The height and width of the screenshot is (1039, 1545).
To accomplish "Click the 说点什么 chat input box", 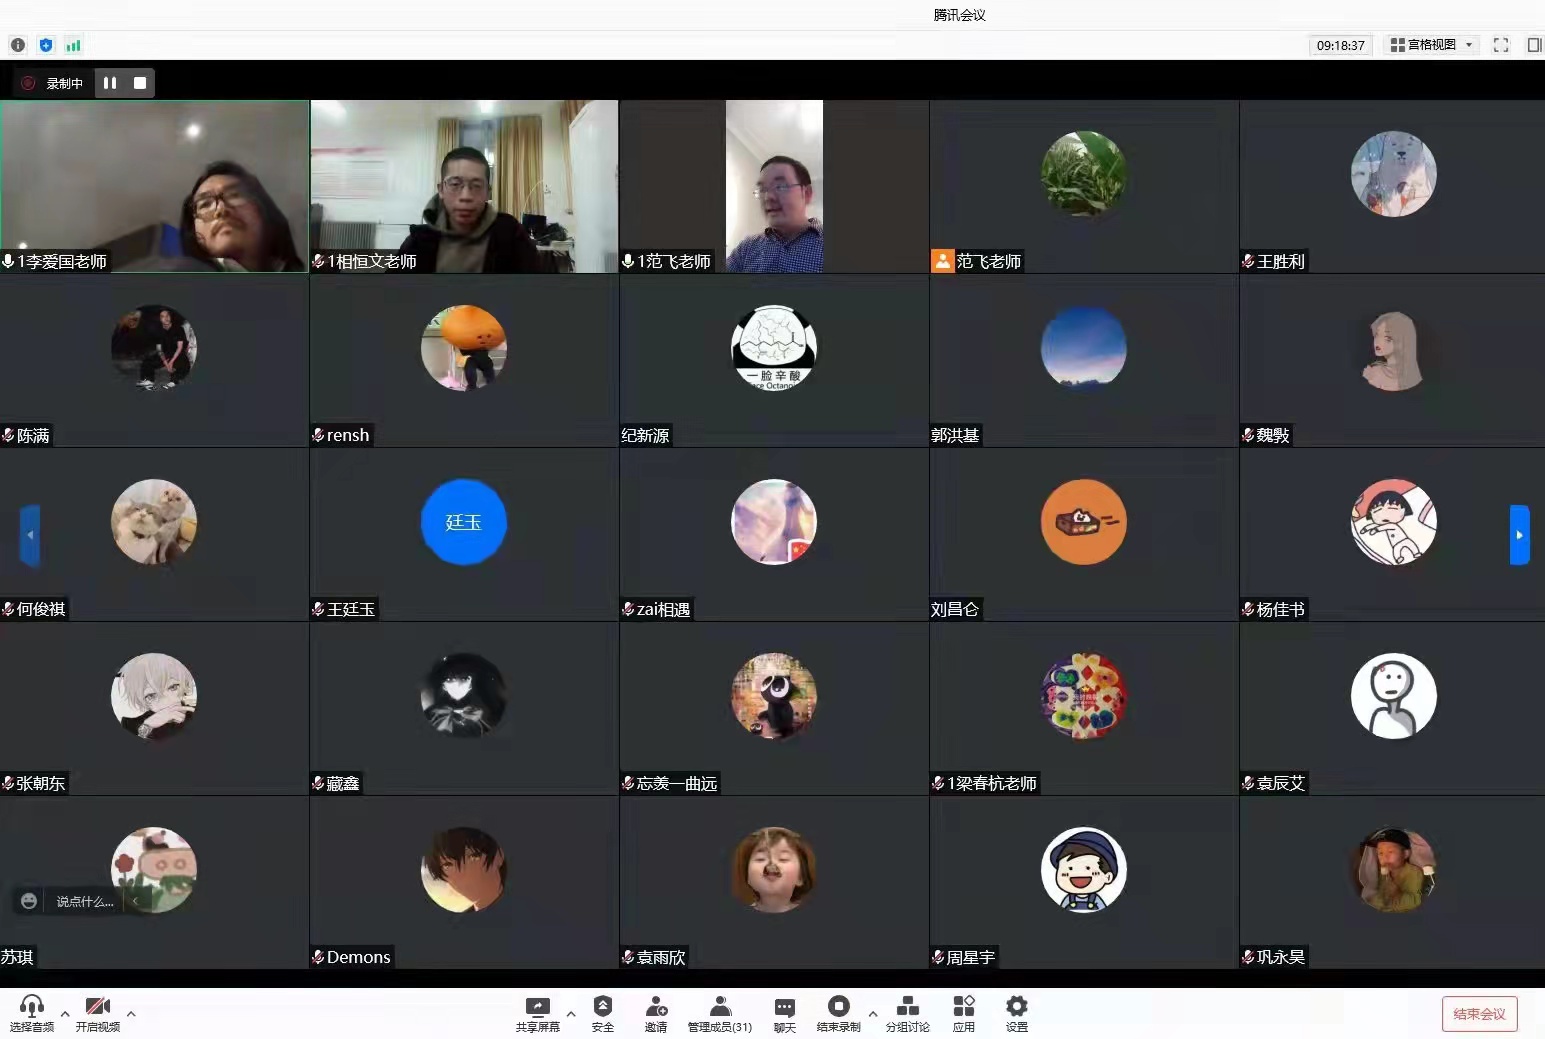I will tap(84, 902).
